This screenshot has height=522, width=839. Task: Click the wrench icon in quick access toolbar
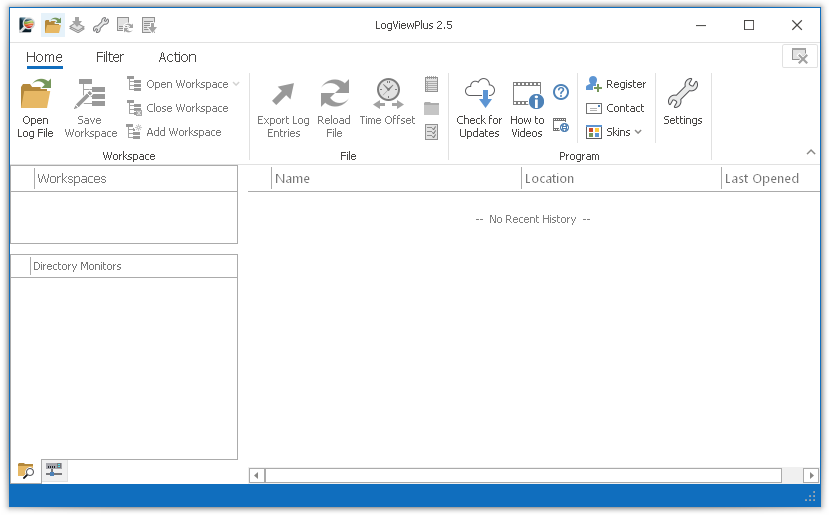(101, 25)
